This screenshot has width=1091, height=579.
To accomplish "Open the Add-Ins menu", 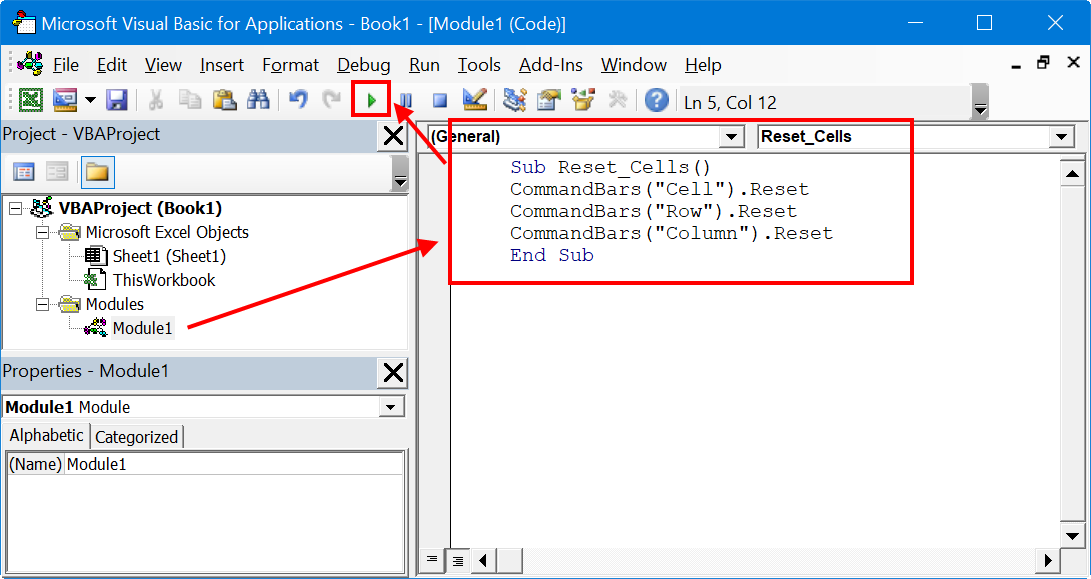I will click(x=551, y=64).
